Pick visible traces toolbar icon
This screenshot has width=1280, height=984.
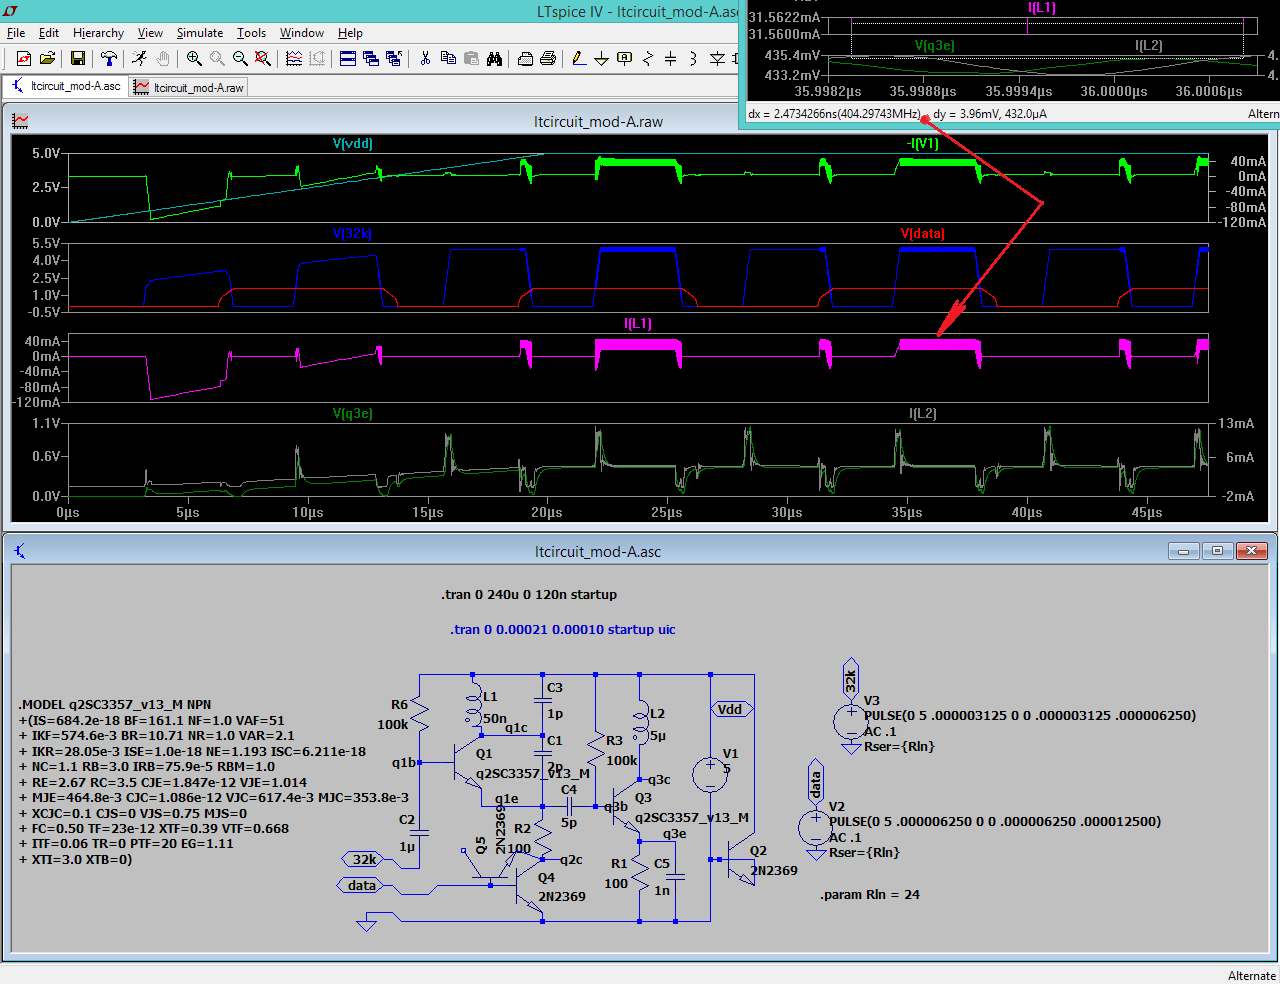tap(294, 59)
